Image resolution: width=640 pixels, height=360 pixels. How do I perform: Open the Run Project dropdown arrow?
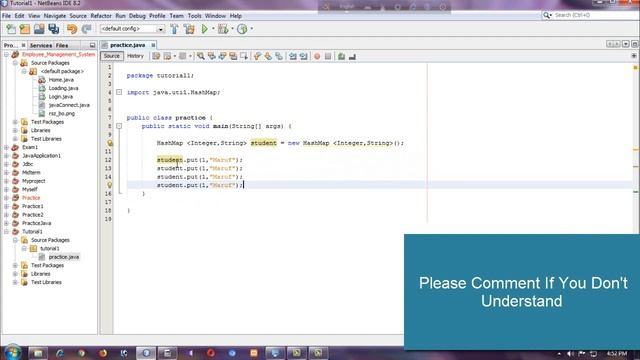213,29
